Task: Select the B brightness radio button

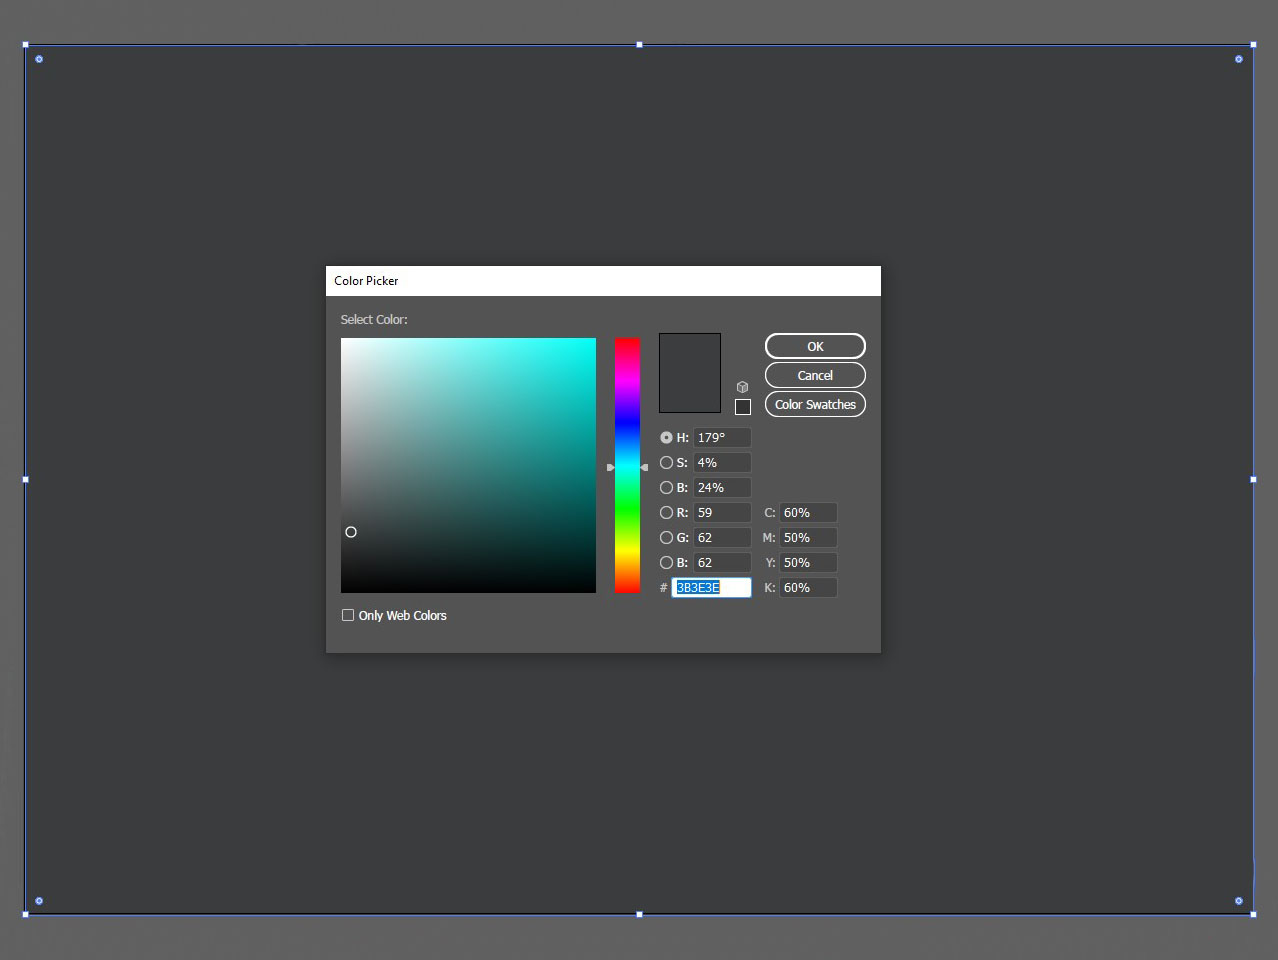Action: 666,488
